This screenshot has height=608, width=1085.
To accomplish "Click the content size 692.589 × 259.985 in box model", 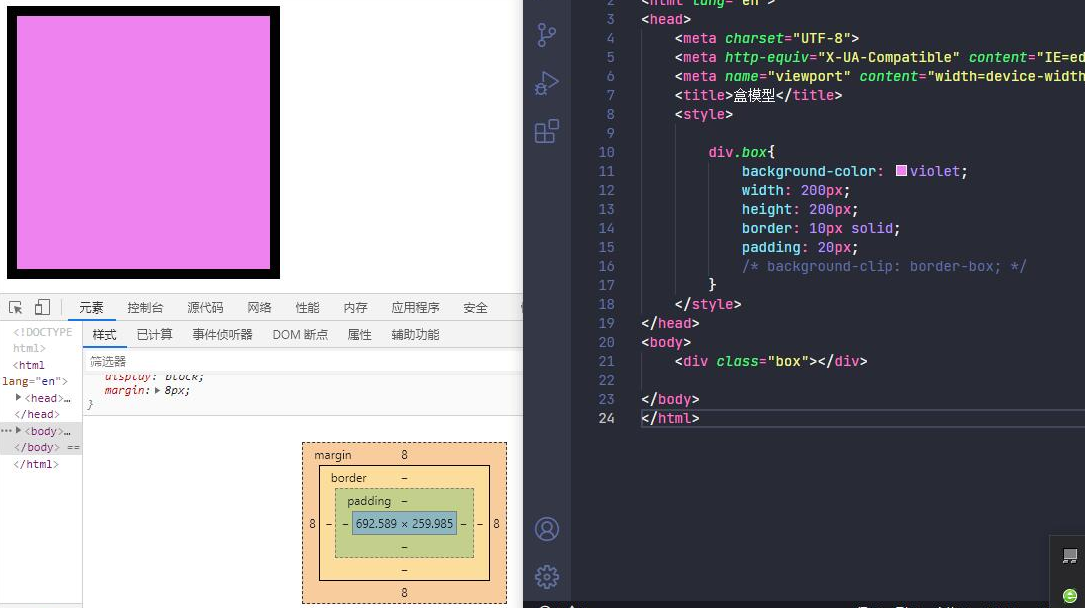I will 405,524.
